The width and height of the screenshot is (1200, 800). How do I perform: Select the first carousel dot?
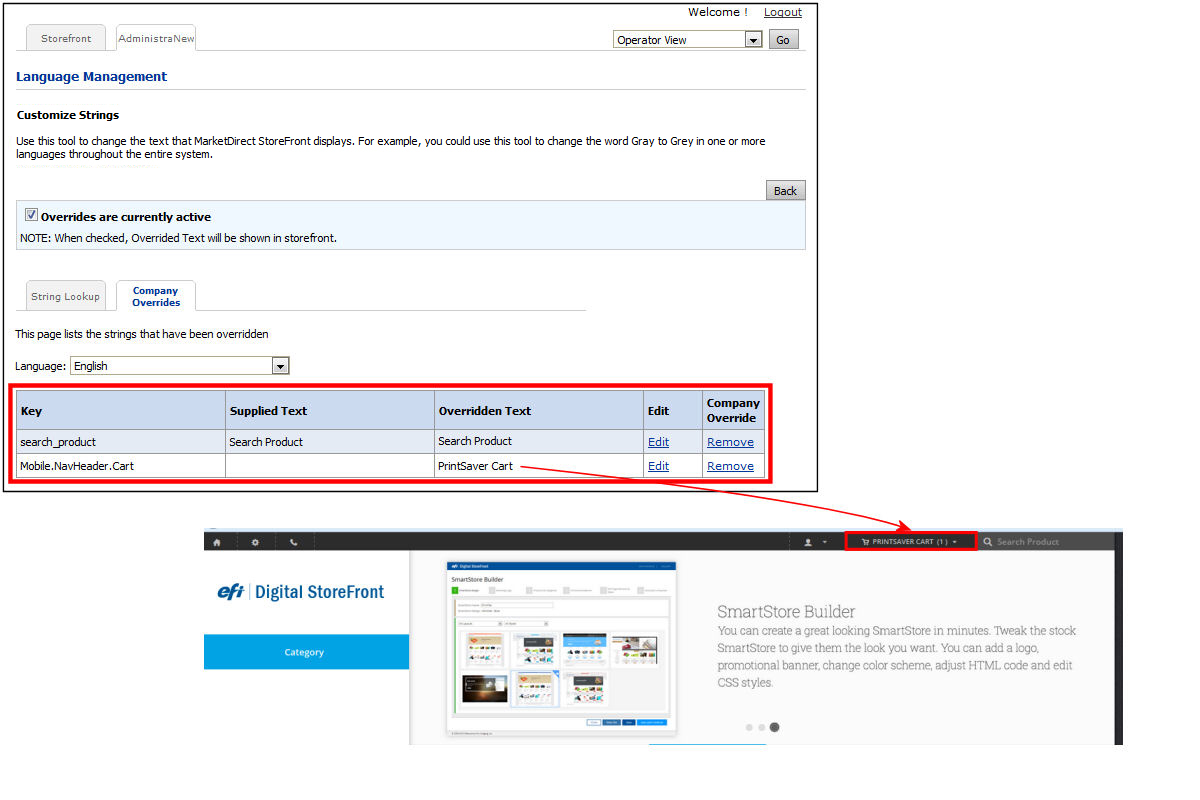click(749, 727)
